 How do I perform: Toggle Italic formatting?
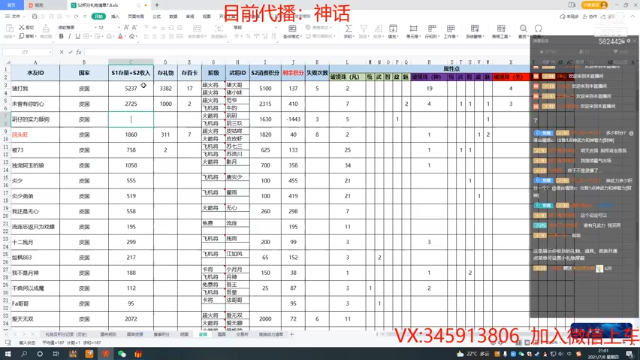click(69, 36)
